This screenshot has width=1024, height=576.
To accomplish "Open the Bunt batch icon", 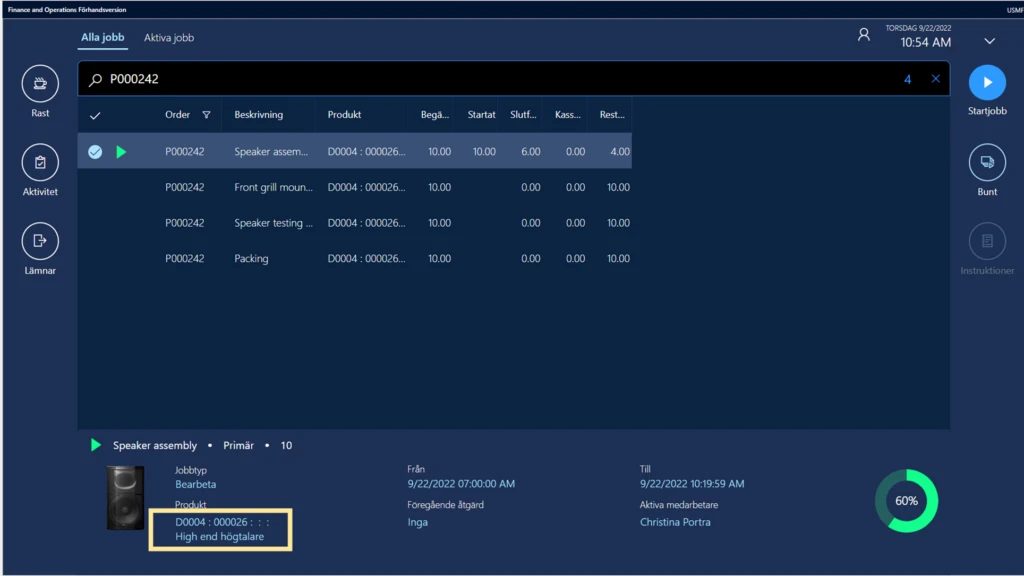I will click(x=988, y=160).
